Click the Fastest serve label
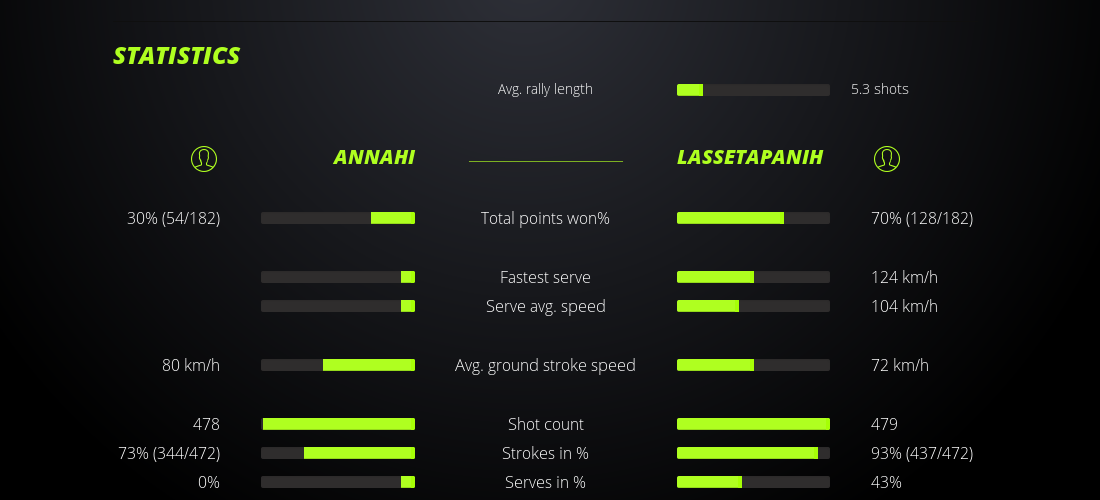Viewport: 1100px width, 500px height. pos(545,277)
